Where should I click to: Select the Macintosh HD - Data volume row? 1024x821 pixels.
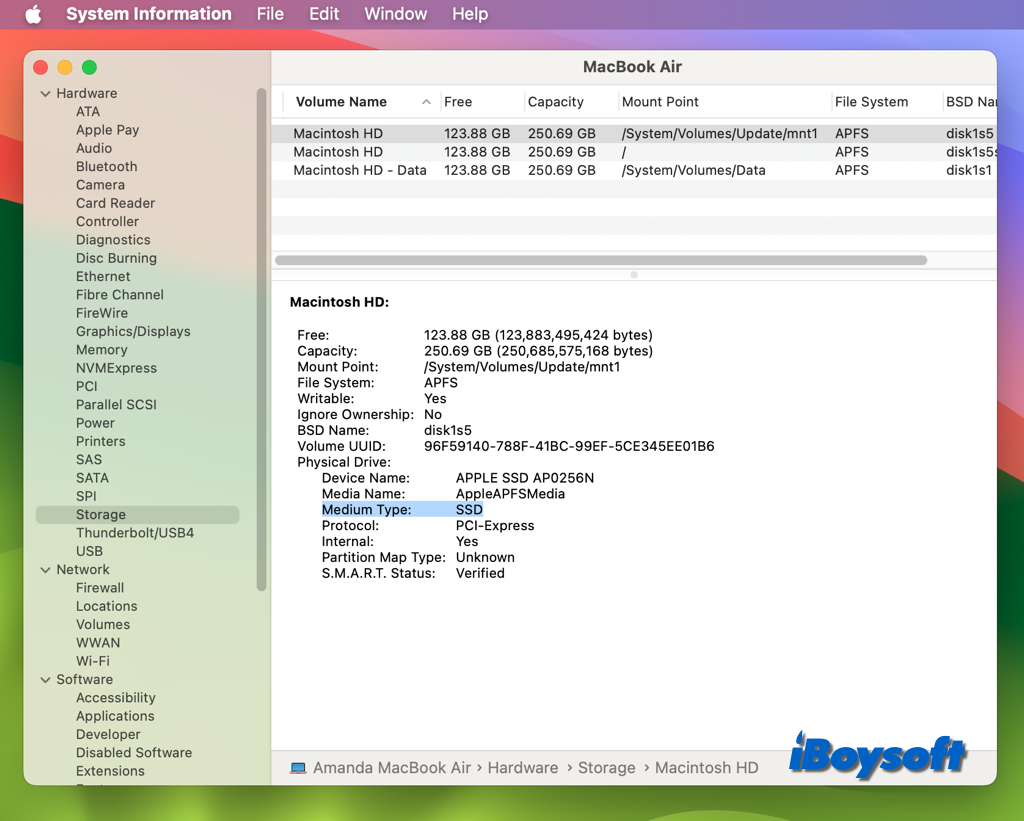(360, 170)
